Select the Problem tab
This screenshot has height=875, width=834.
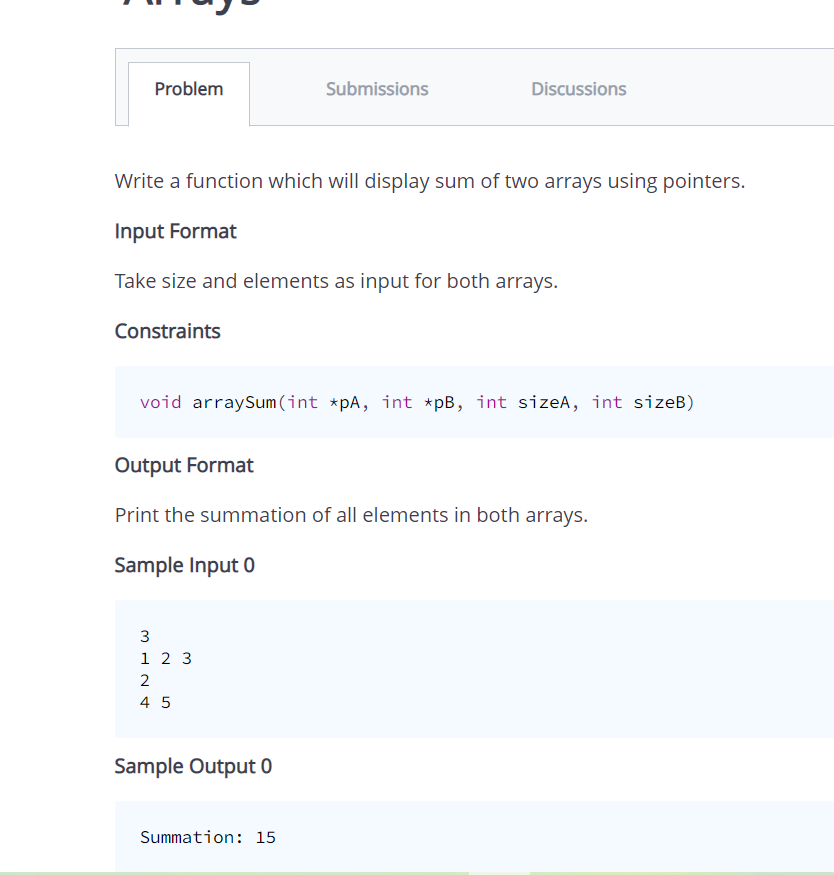coord(188,89)
